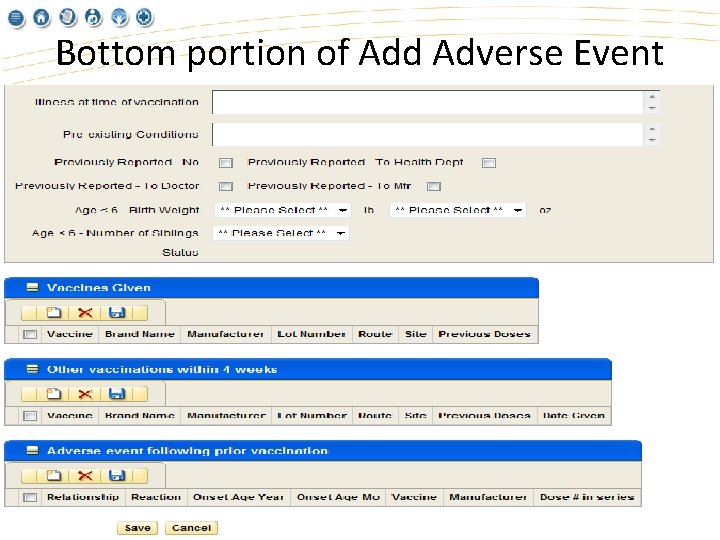This screenshot has height=540, width=720.
Task: Go to the home icon
Action: coord(41,18)
